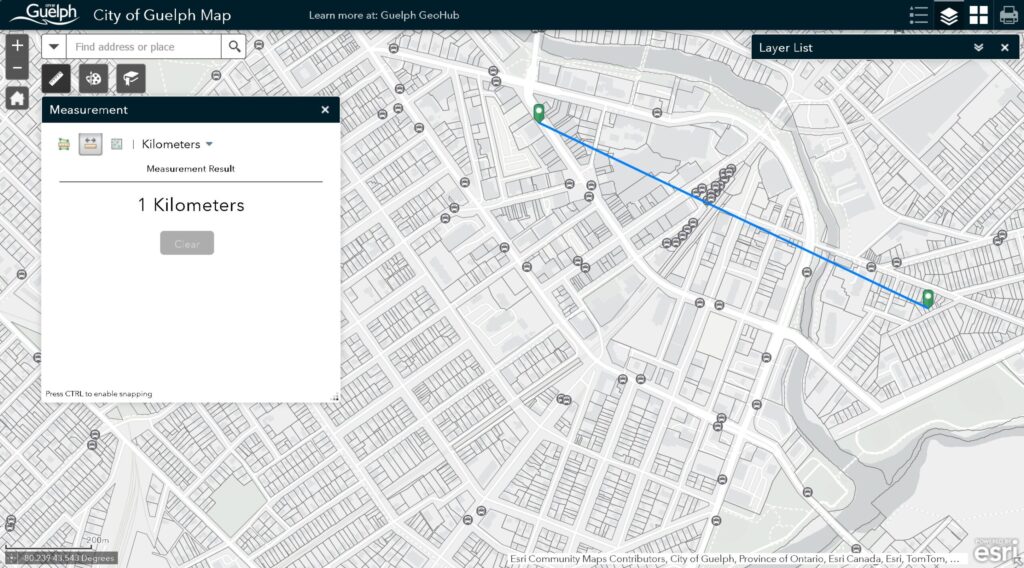
Task: Return to the default home extent
Action: click(17, 97)
